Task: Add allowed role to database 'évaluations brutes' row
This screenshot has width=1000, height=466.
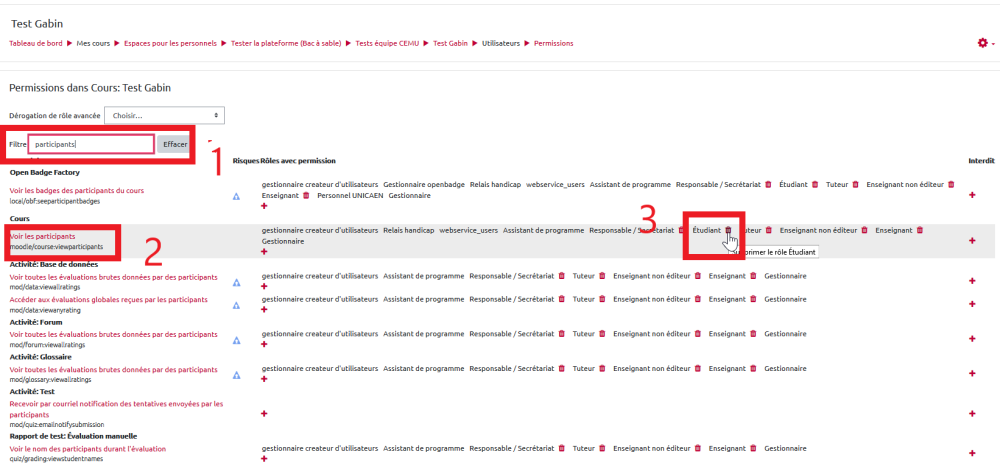Action: 264,286
